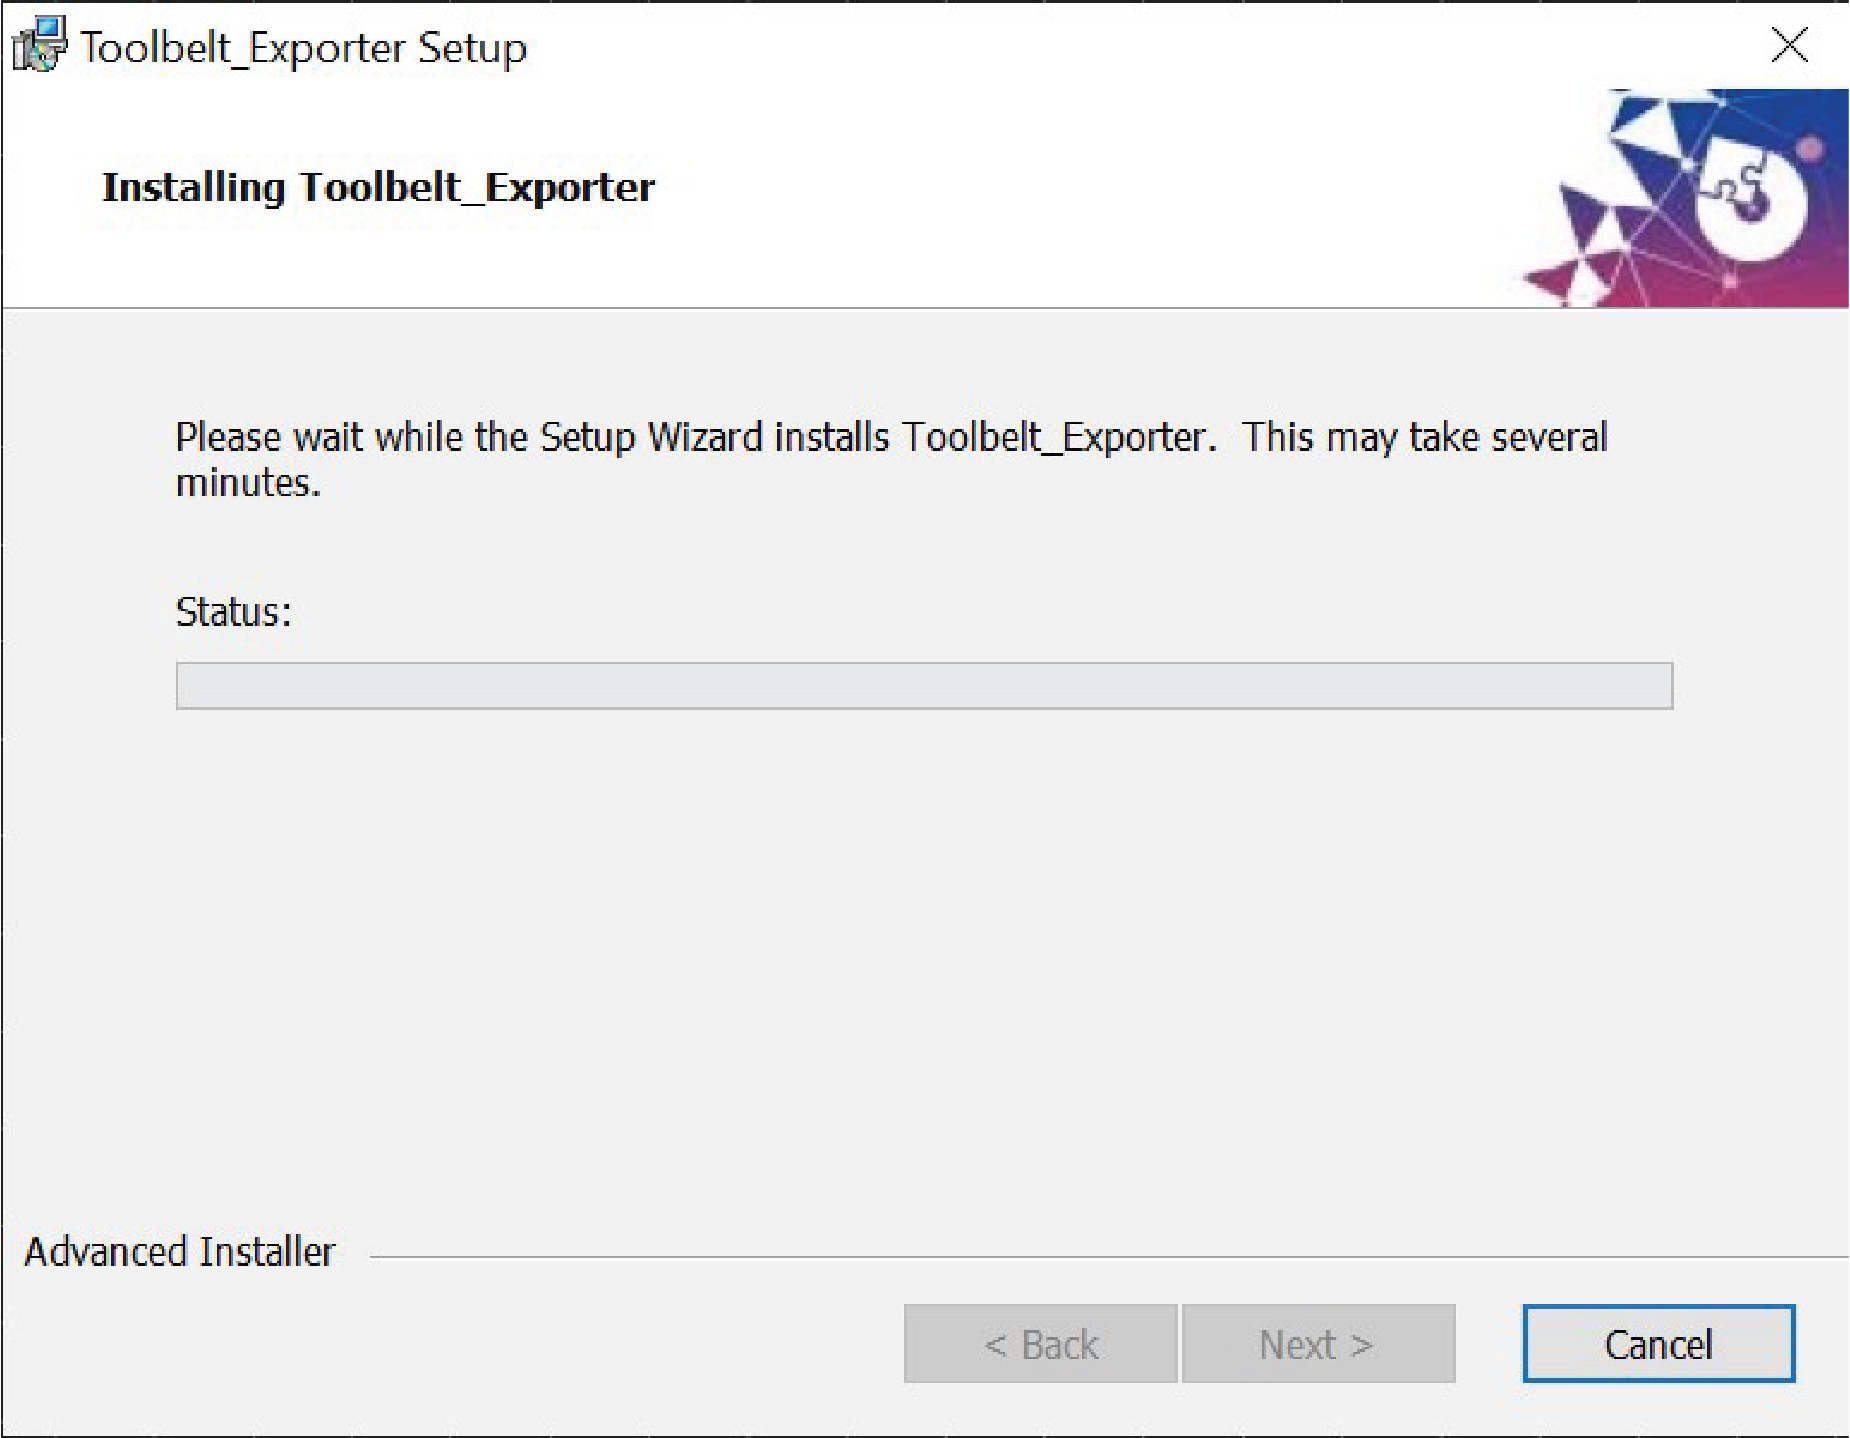The height and width of the screenshot is (1438, 1850).
Task: Click the This may take several text
Action: (x=1425, y=438)
